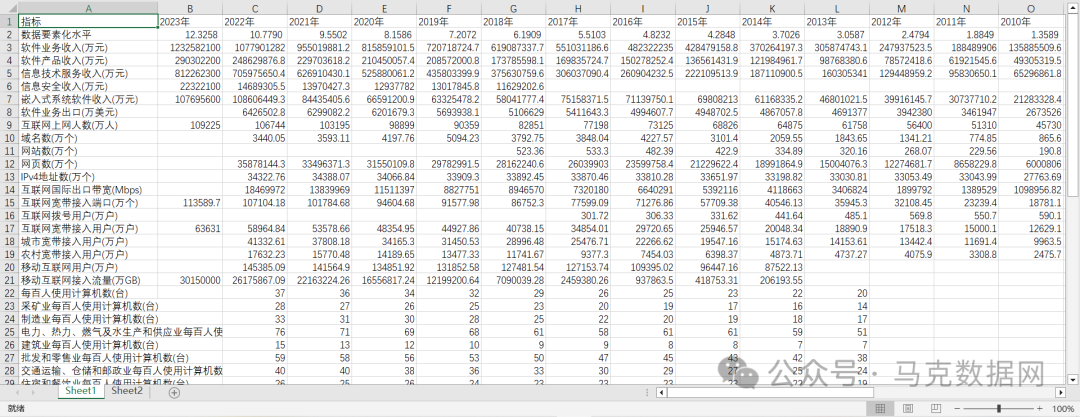Select value 109225 in column B

tap(189, 125)
